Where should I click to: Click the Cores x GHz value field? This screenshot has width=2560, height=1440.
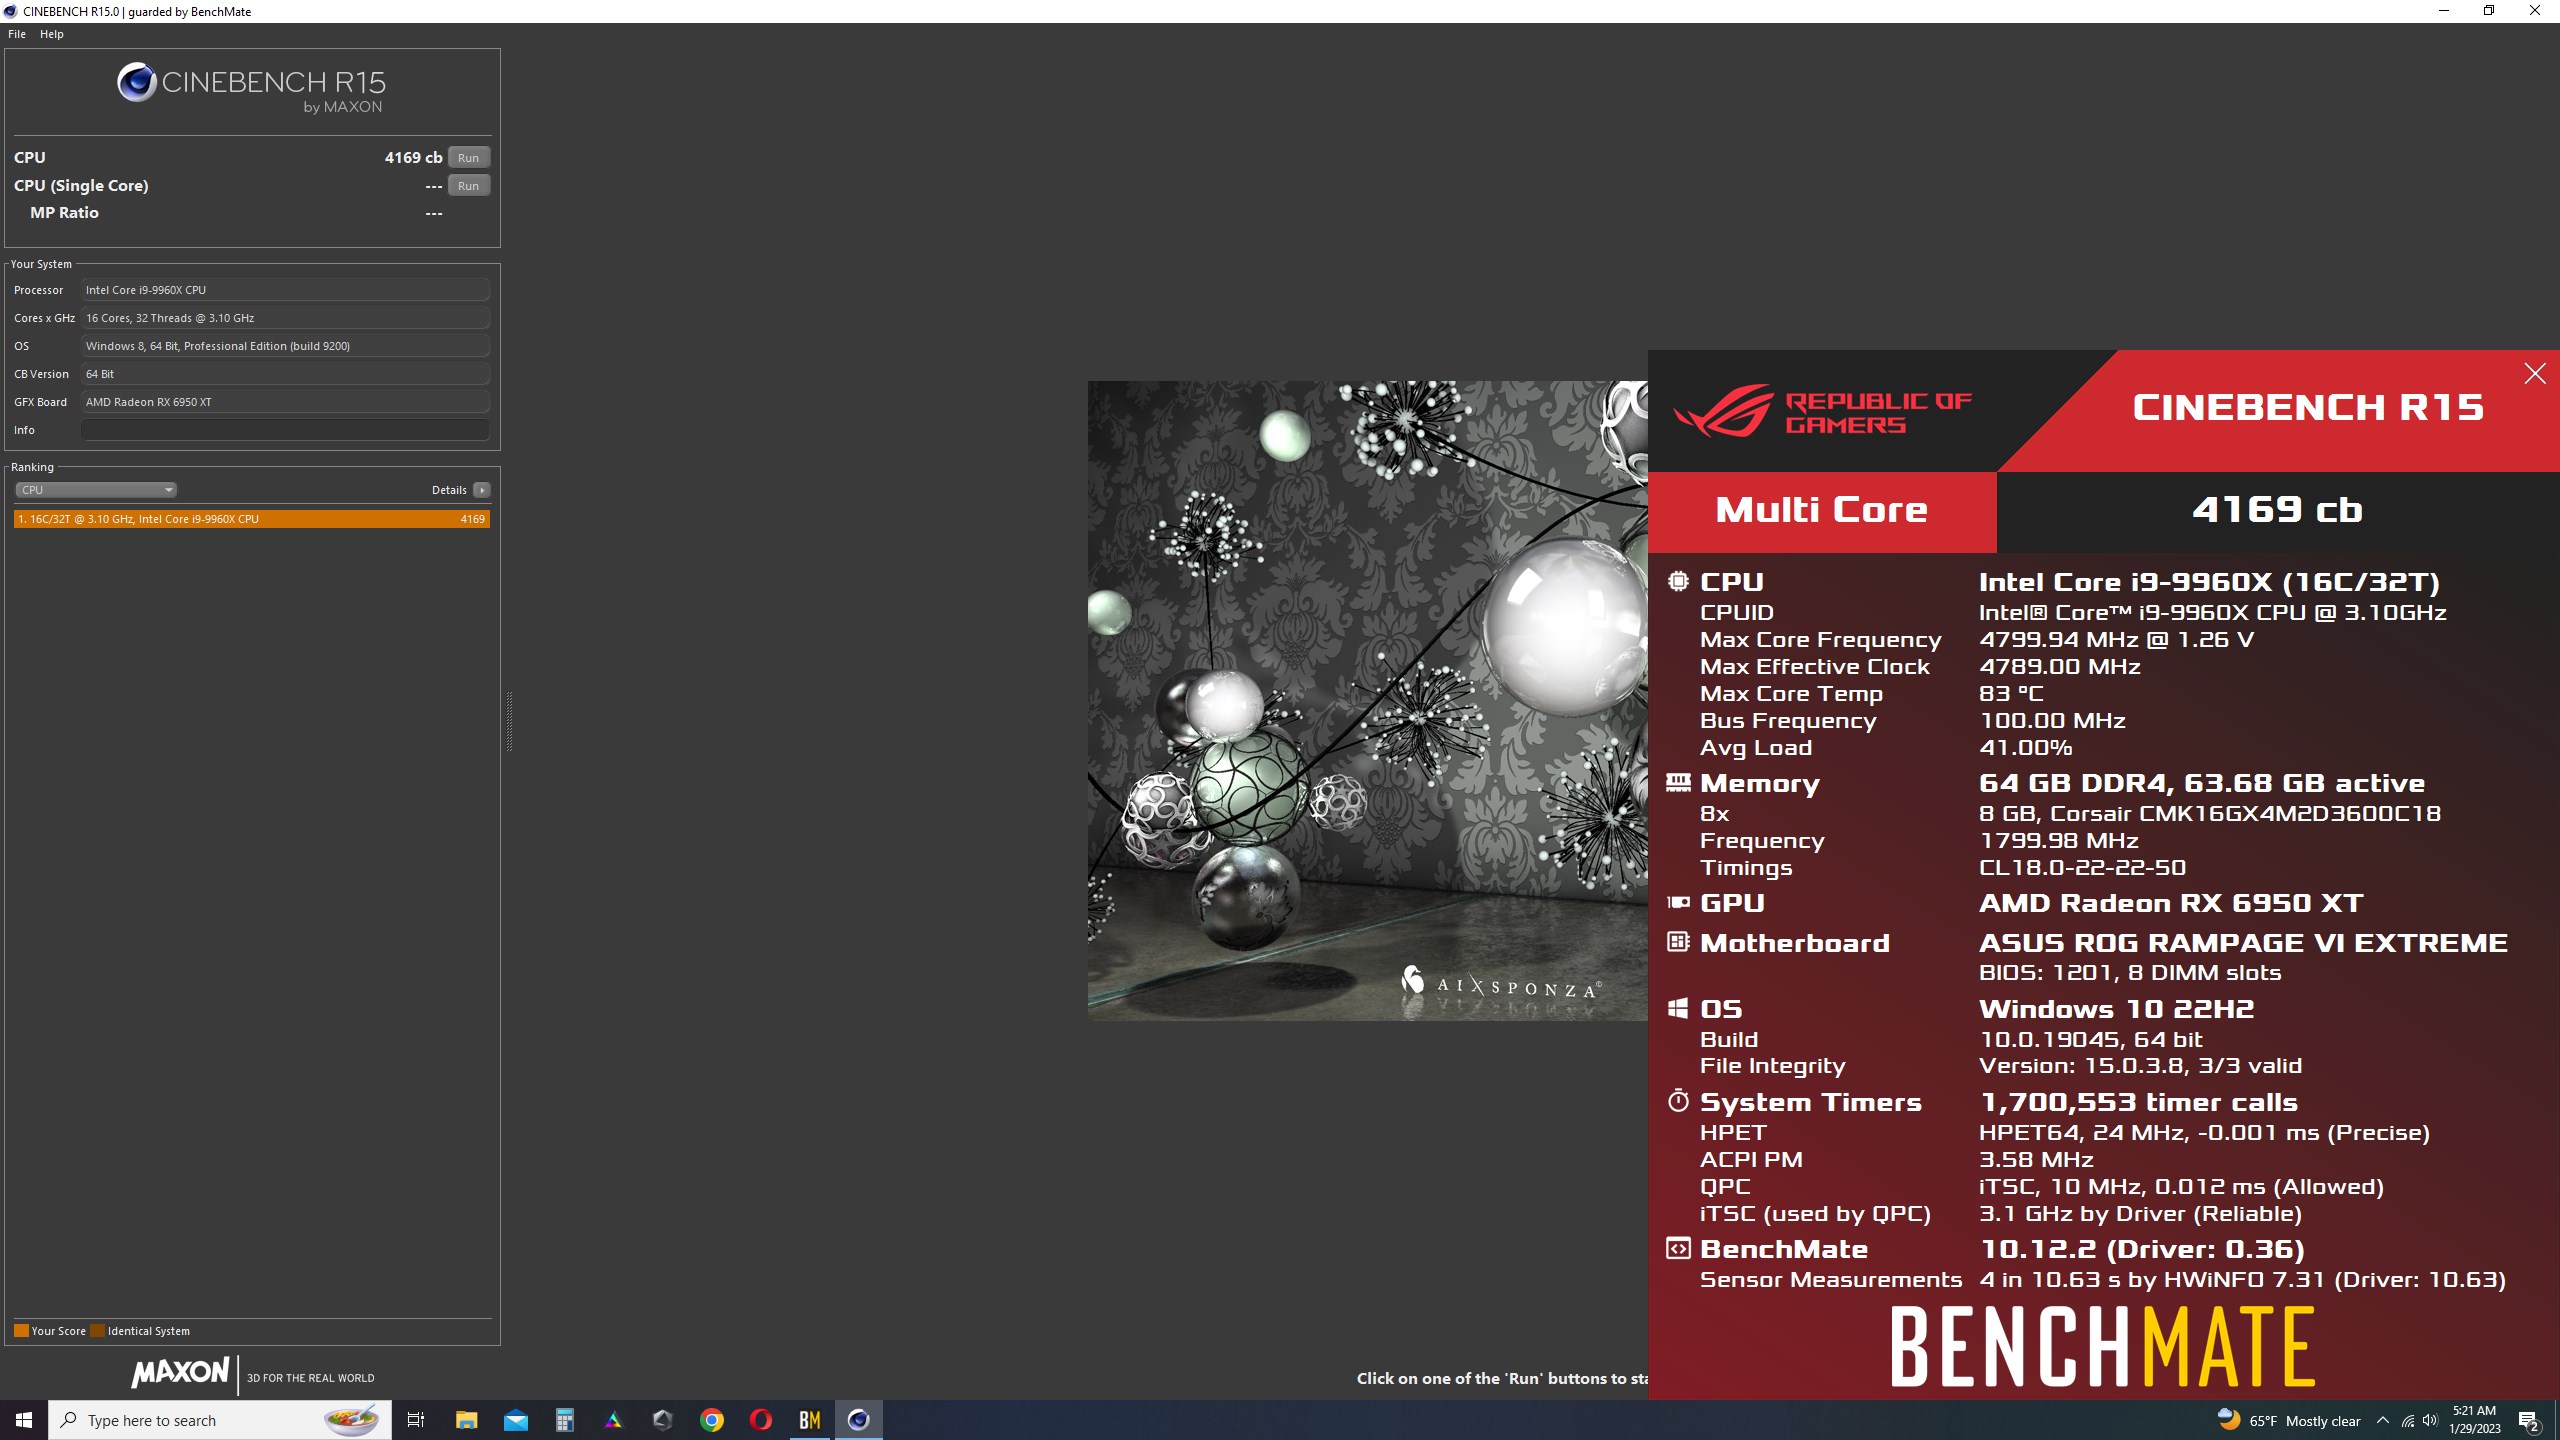pos(285,318)
